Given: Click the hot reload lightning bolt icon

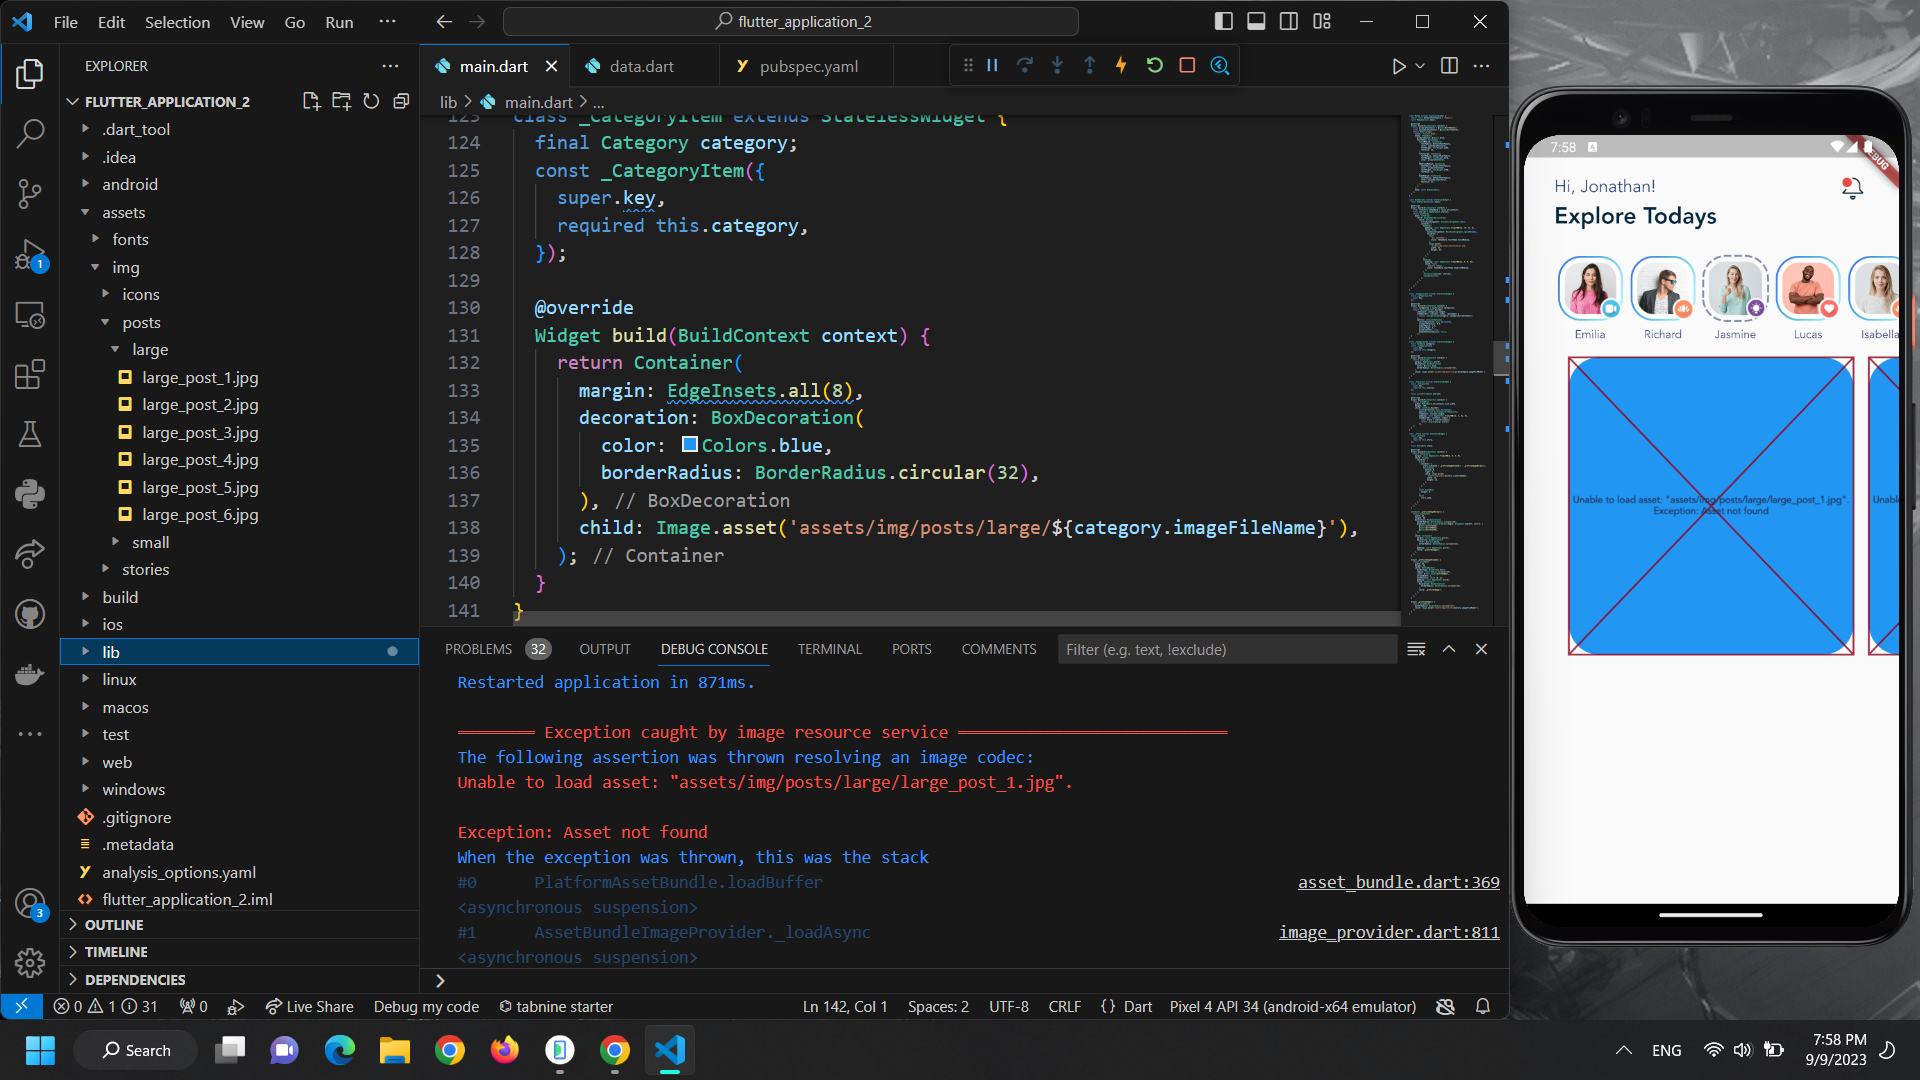Looking at the screenshot, I should (1121, 65).
